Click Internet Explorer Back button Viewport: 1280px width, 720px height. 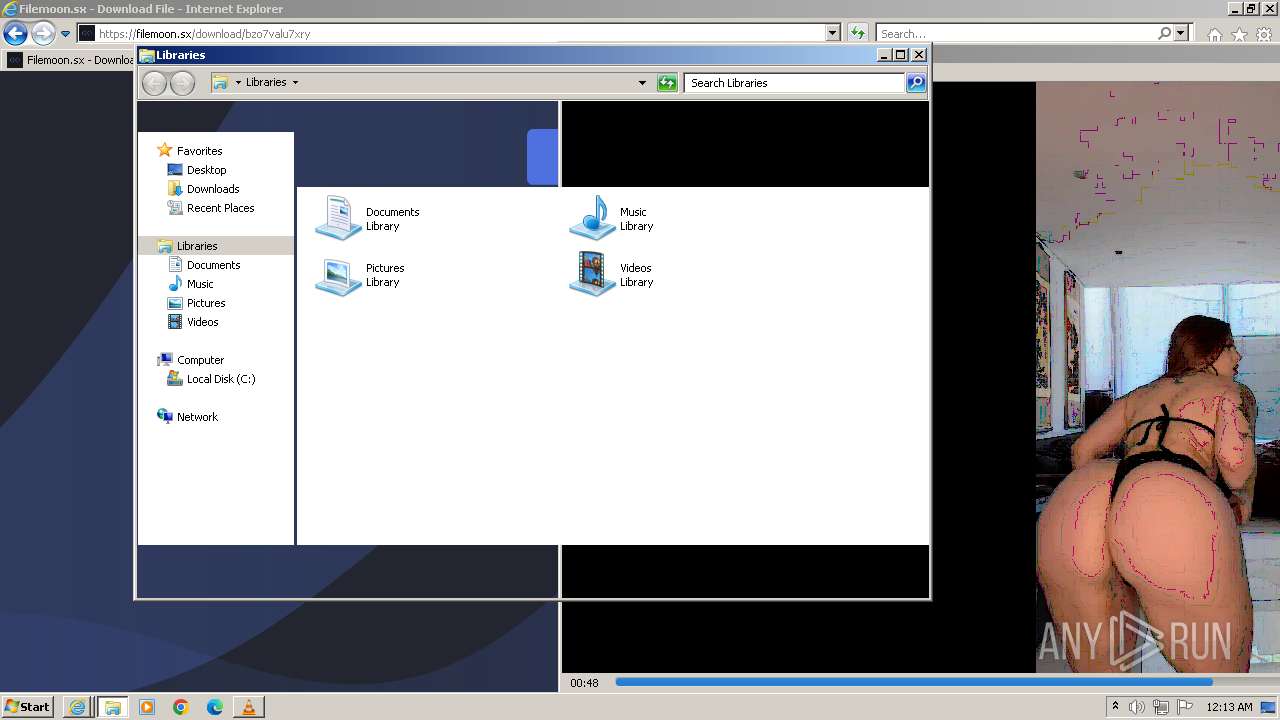pos(14,33)
